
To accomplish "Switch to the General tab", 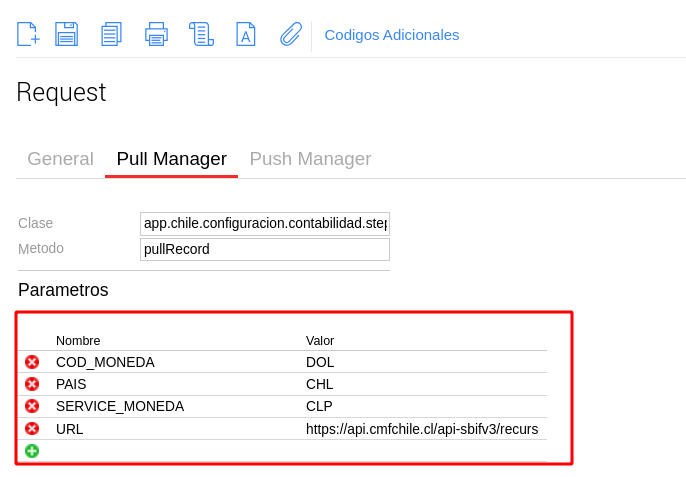I will 60,159.
